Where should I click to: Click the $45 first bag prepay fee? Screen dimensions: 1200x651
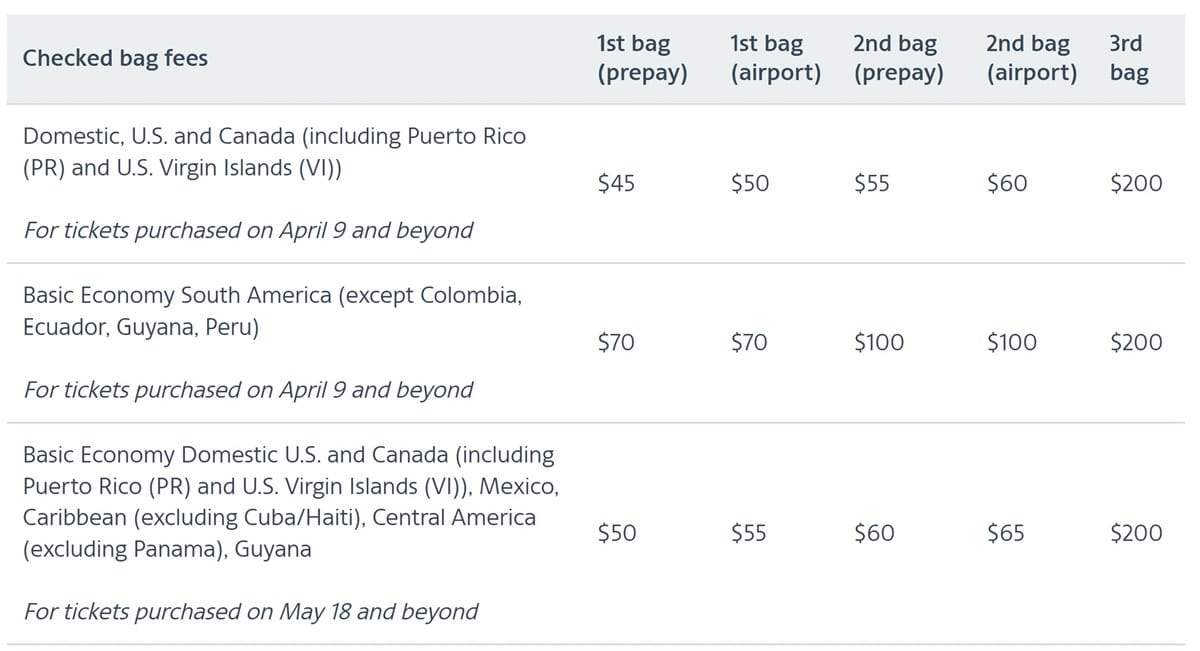coord(615,184)
